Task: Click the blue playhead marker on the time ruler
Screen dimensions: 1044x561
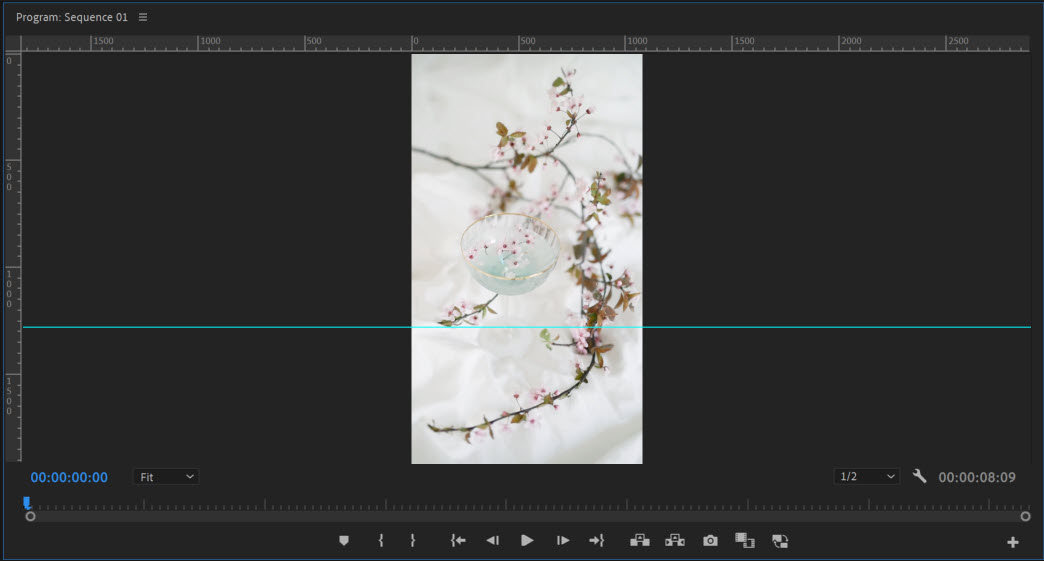Action: (27, 502)
